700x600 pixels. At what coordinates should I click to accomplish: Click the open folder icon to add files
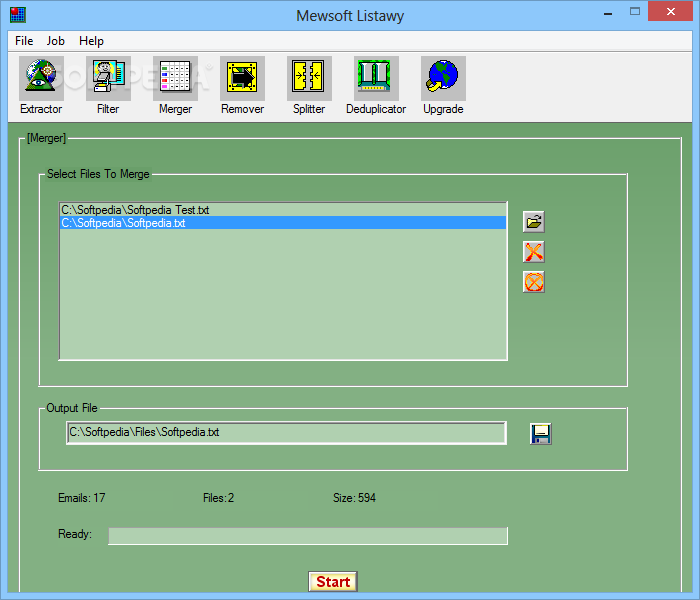[x=533, y=221]
